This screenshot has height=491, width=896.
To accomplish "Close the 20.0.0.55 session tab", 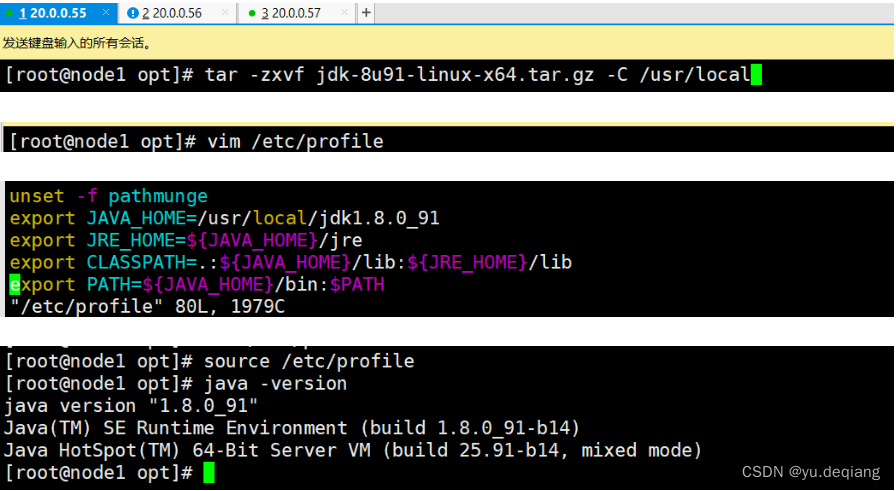I will (106, 12).
